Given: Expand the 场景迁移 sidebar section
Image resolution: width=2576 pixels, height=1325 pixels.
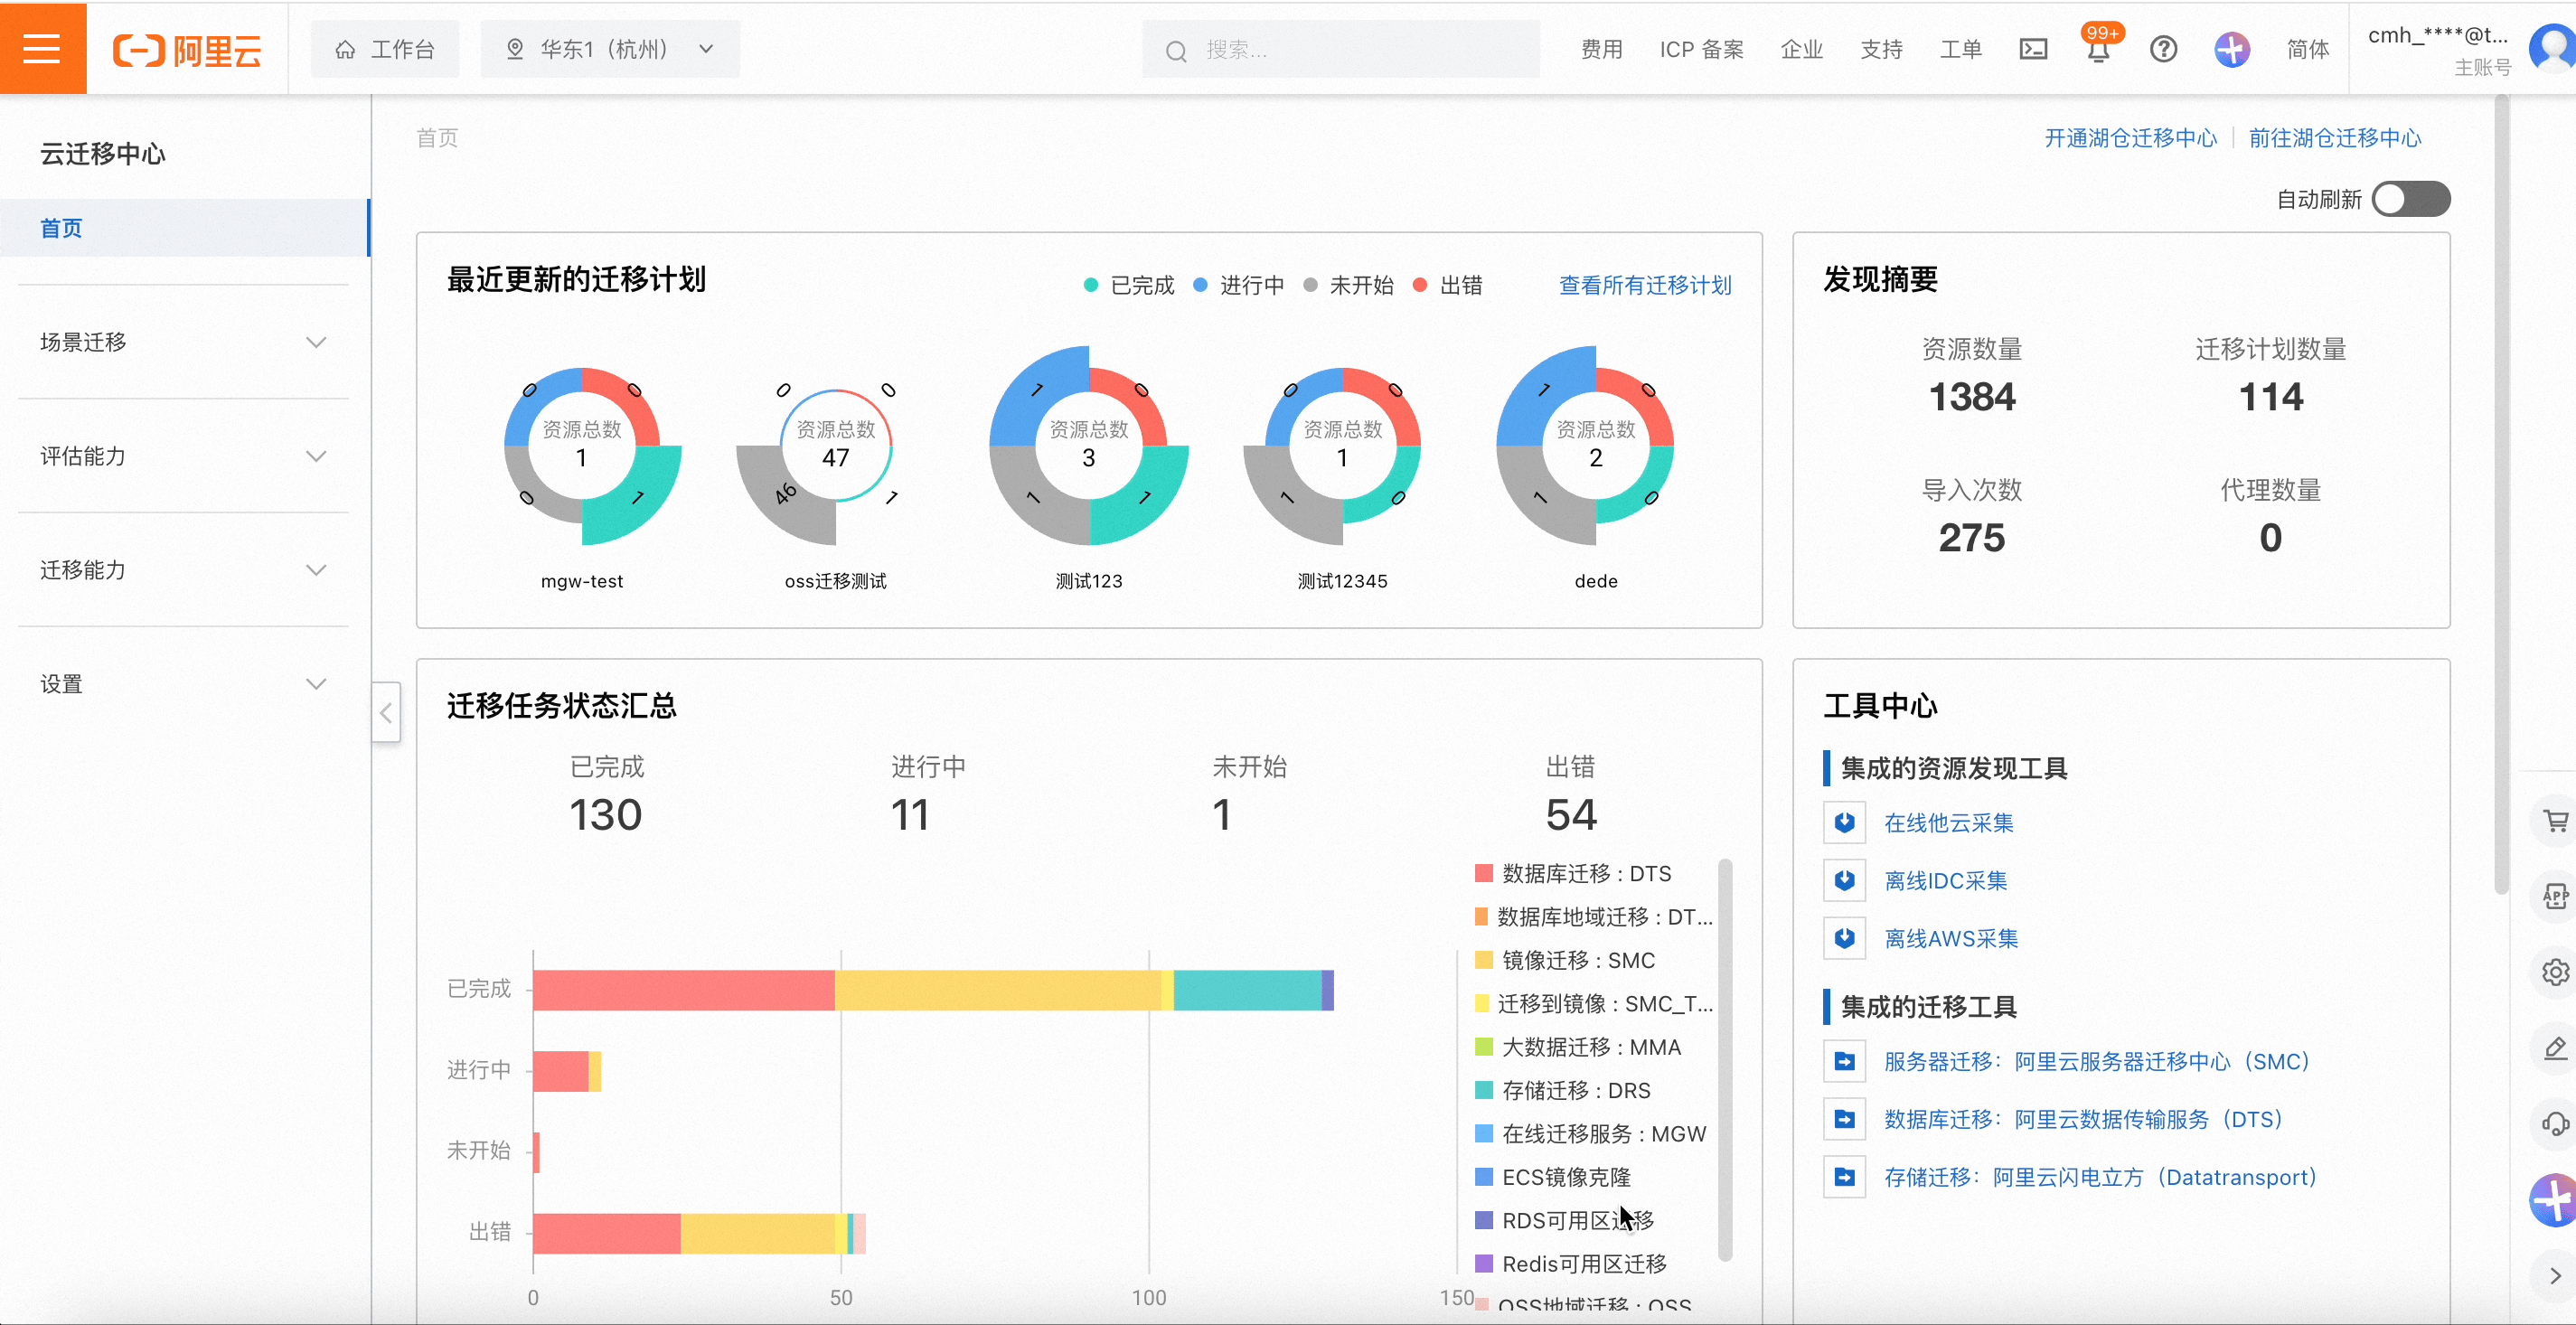Looking at the screenshot, I should click(x=185, y=342).
